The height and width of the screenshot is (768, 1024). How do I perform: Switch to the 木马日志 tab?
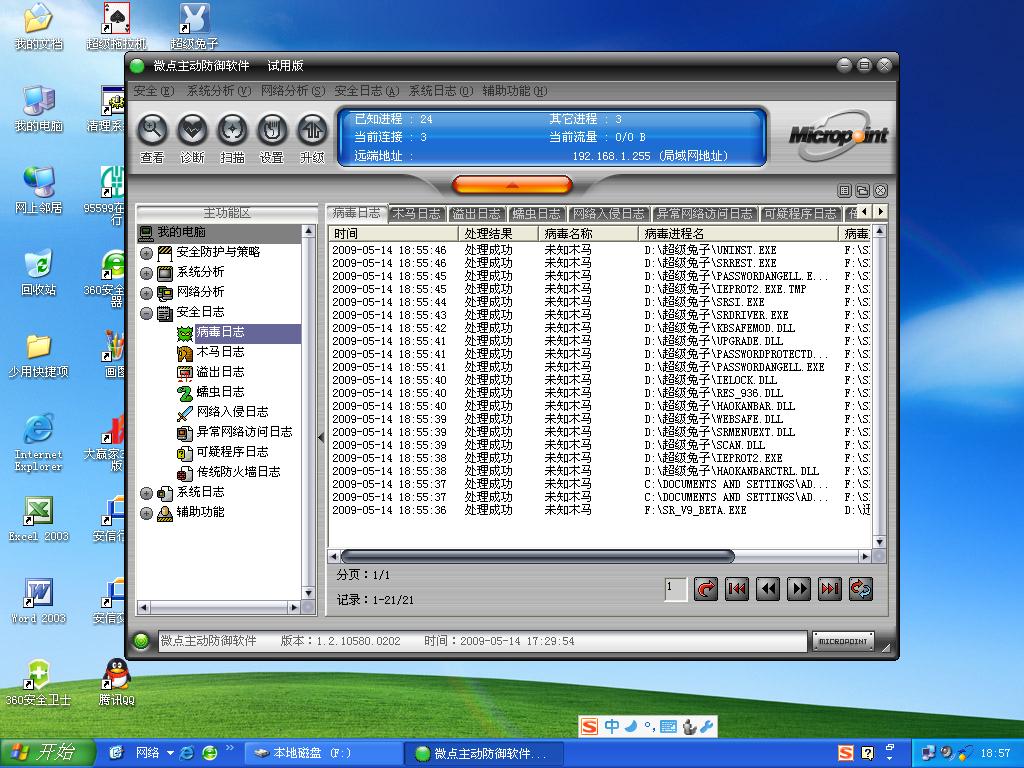click(417, 214)
